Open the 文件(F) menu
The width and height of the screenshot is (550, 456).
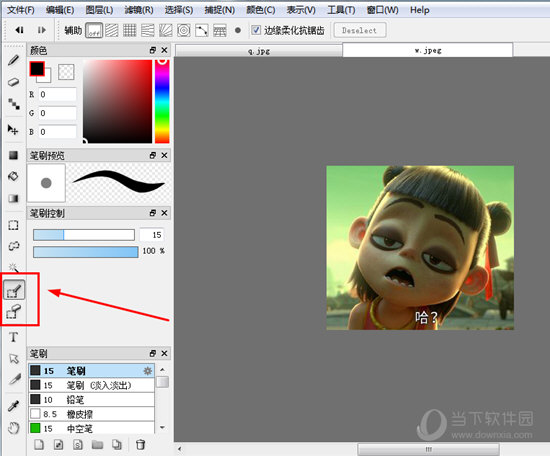(21, 10)
